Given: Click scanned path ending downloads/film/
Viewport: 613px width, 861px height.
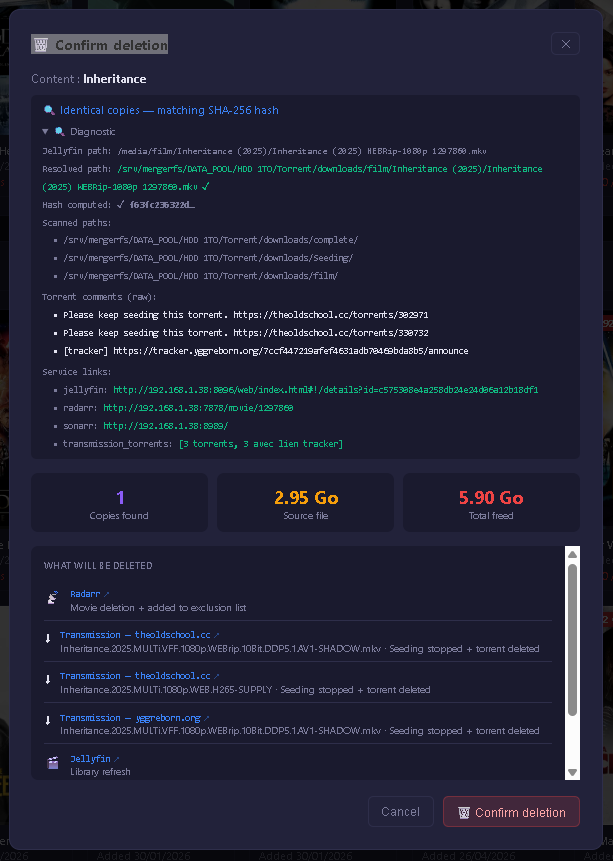Looking at the screenshot, I should point(200,276).
